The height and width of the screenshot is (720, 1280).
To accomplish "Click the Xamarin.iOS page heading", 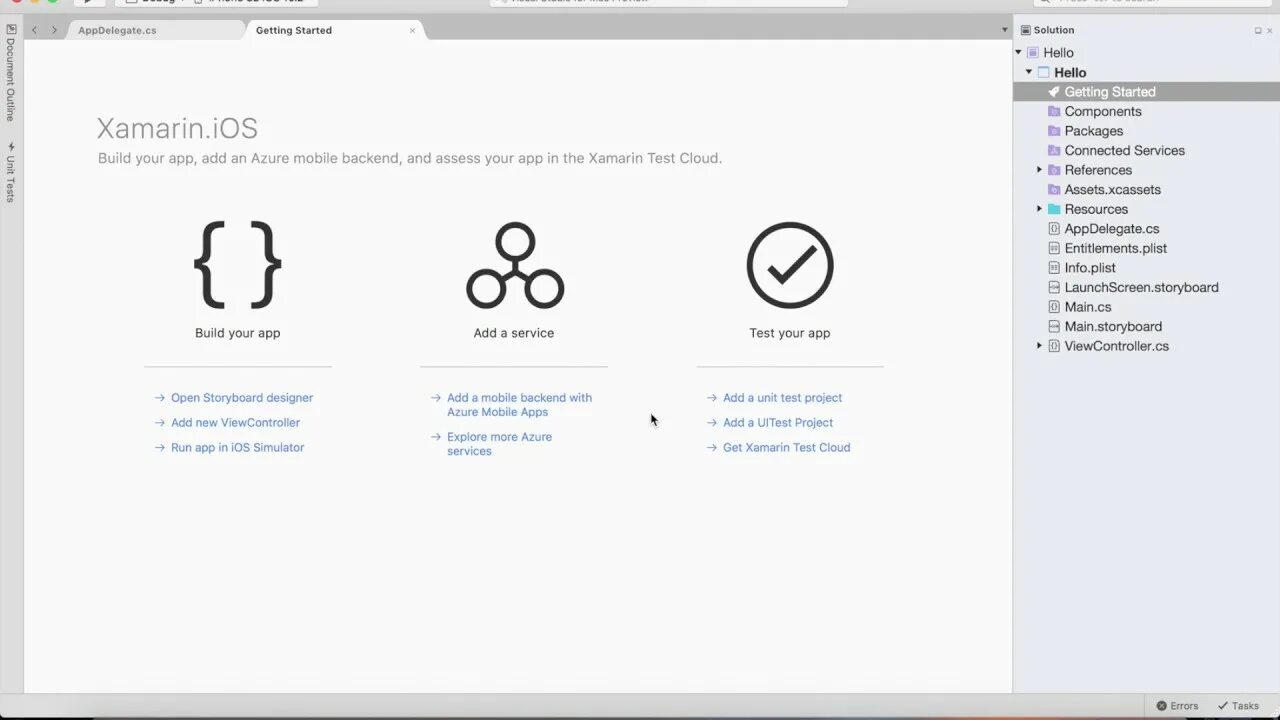I will (177, 128).
